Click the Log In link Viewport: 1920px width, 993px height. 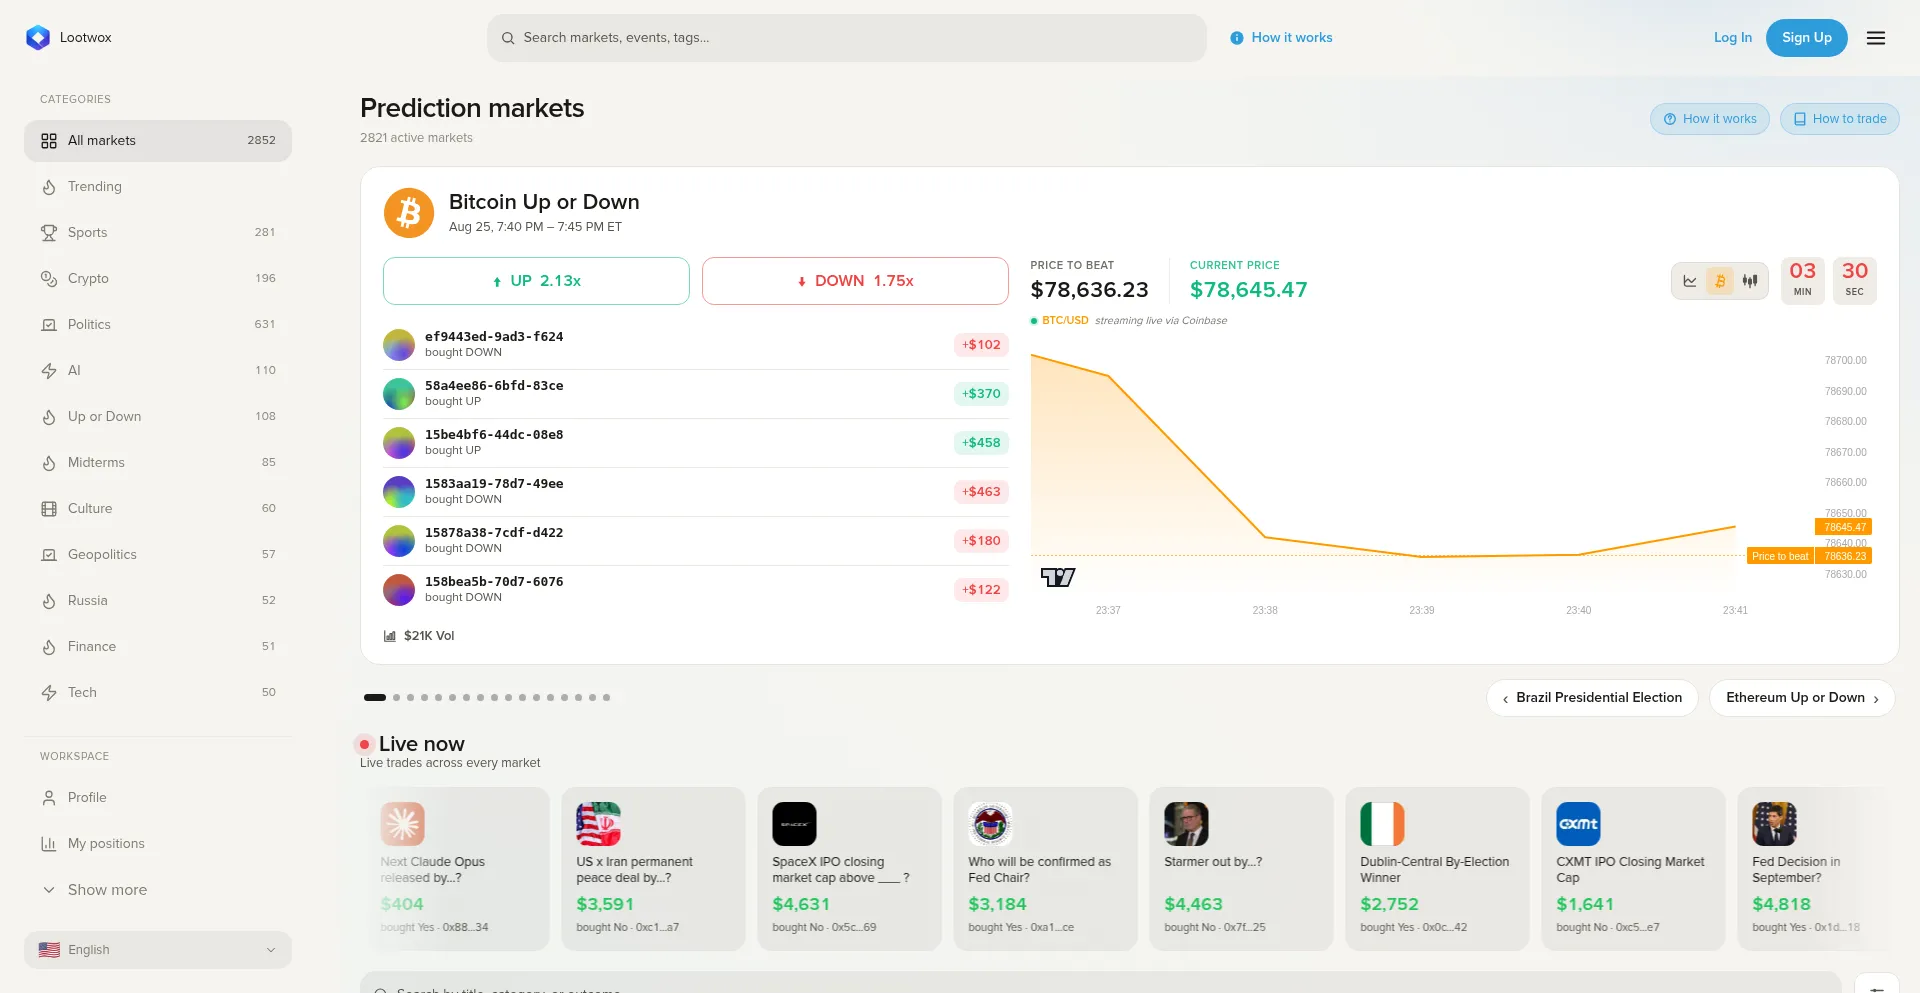(x=1733, y=38)
